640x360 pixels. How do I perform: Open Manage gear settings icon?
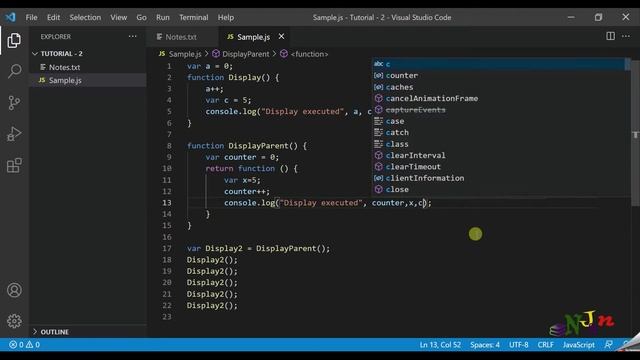[14, 321]
